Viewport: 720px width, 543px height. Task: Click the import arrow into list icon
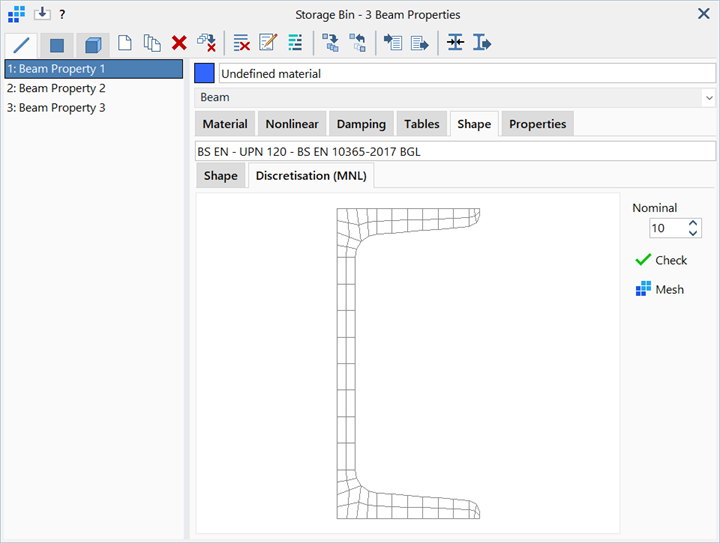pyautogui.click(x=393, y=43)
